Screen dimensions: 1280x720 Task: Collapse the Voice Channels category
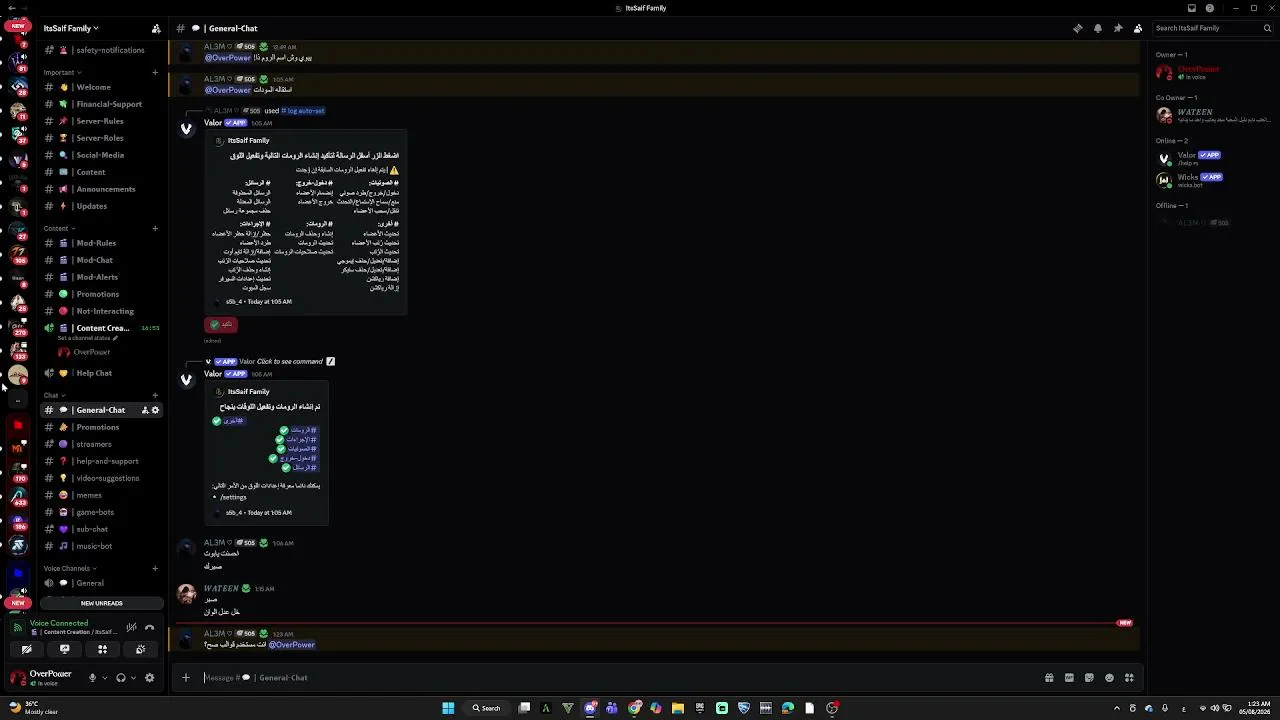click(68, 568)
